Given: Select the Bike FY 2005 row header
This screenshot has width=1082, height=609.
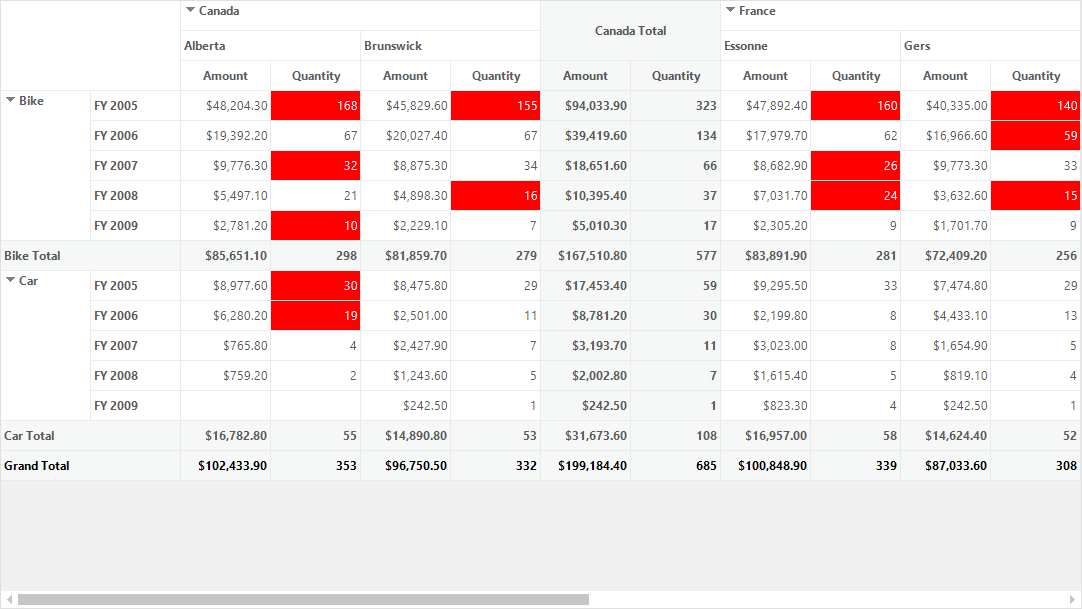Looking at the screenshot, I should 135,106.
